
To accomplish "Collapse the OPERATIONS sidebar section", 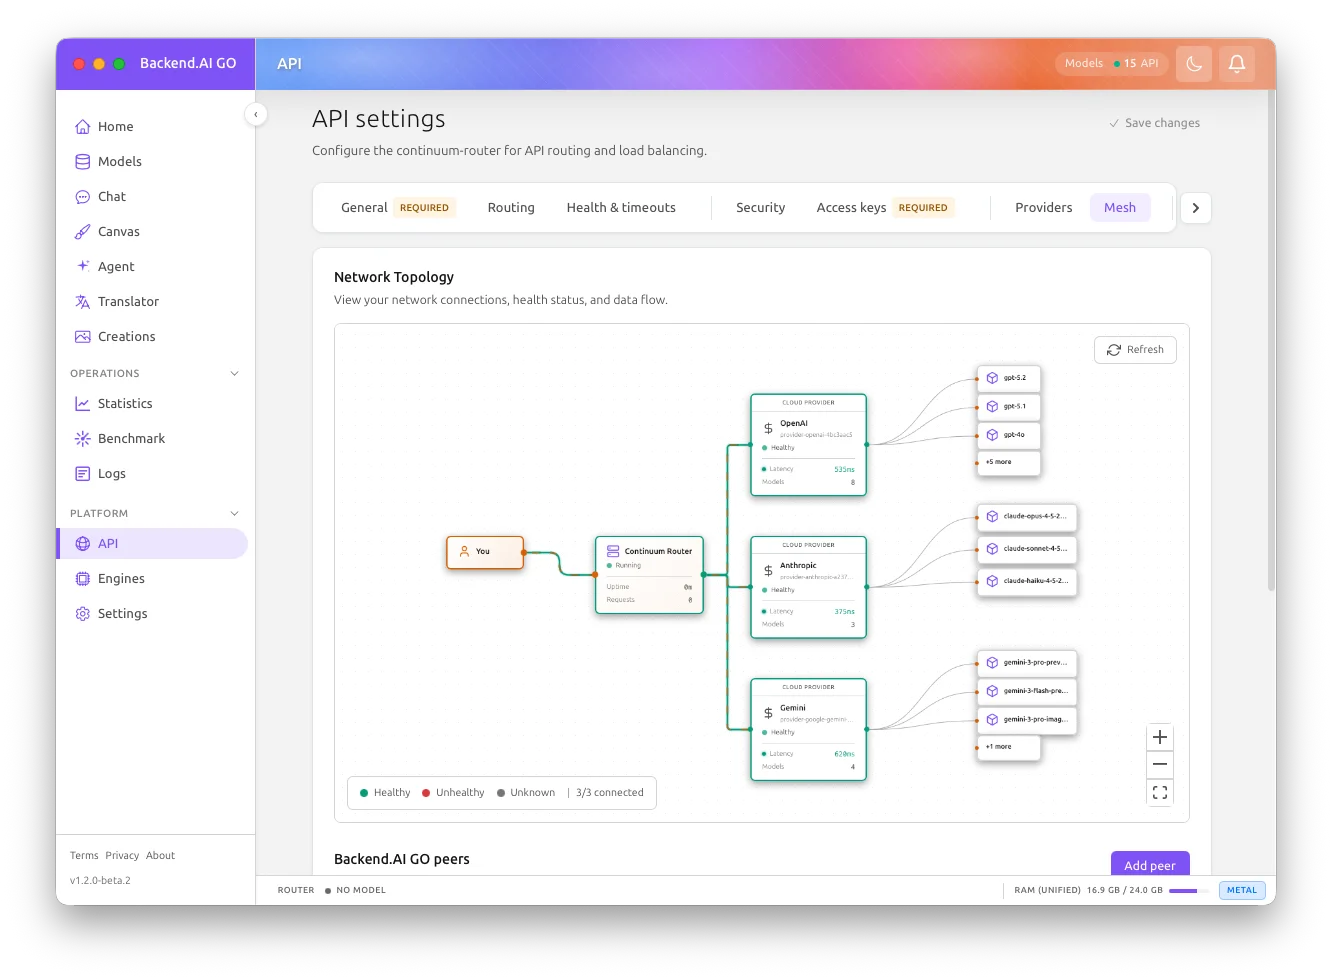I will pos(234,373).
